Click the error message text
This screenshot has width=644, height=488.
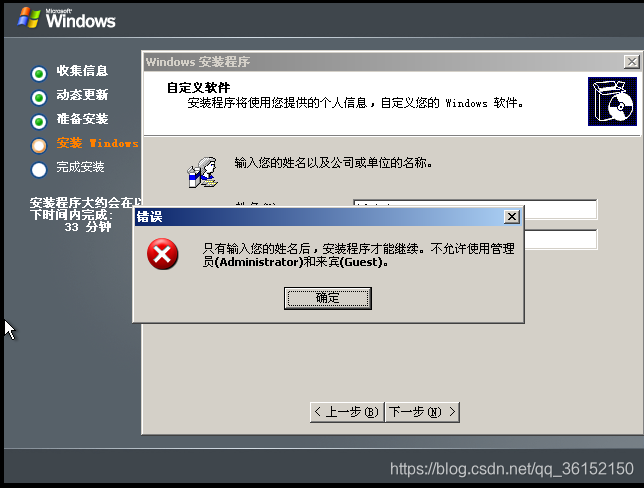pyautogui.click(x=358, y=255)
